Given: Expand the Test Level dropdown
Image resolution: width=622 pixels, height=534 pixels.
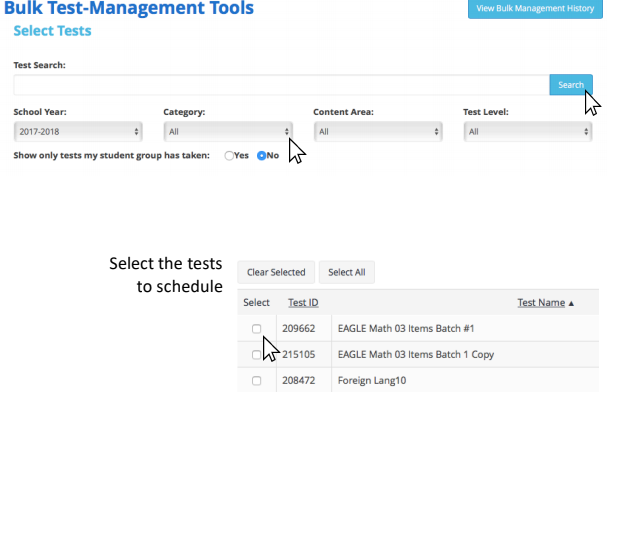Looking at the screenshot, I should 528,132.
